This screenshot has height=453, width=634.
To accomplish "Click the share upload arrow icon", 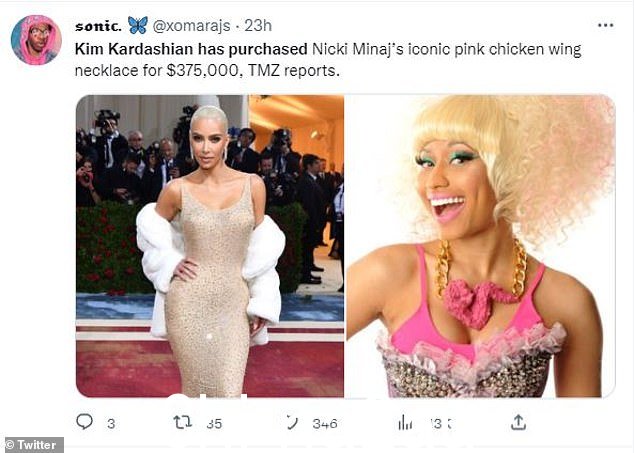I will point(518,422).
